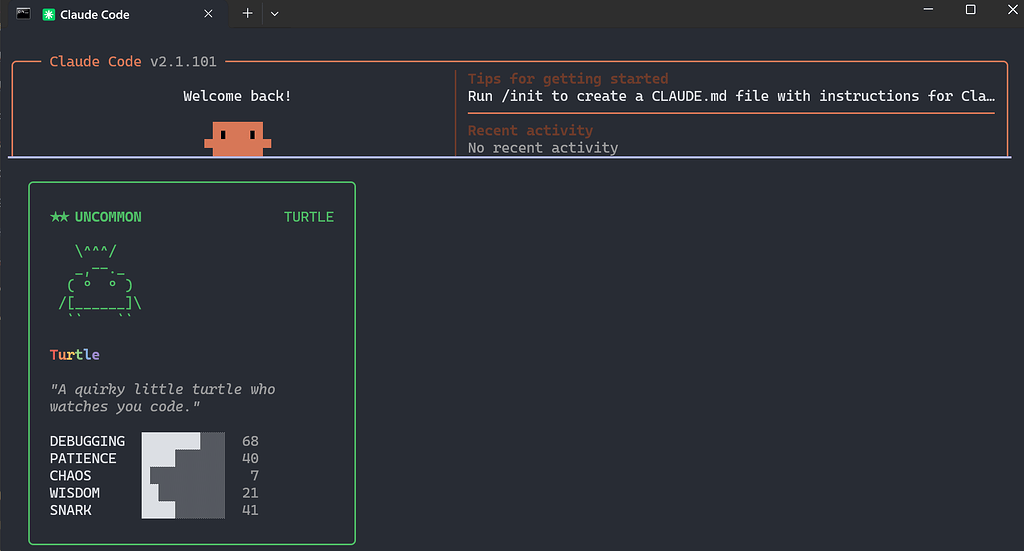The height and width of the screenshot is (551, 1024).
Task: Click the Claude Code v2.1.101 title
Action: pos(133,61)
